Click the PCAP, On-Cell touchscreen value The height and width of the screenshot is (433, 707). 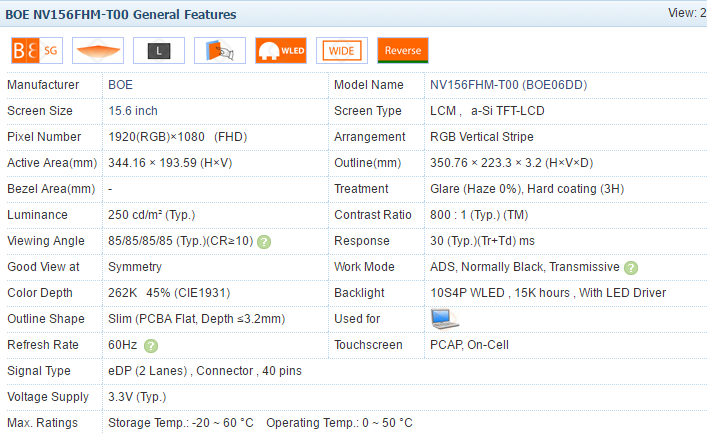(469, 345)
